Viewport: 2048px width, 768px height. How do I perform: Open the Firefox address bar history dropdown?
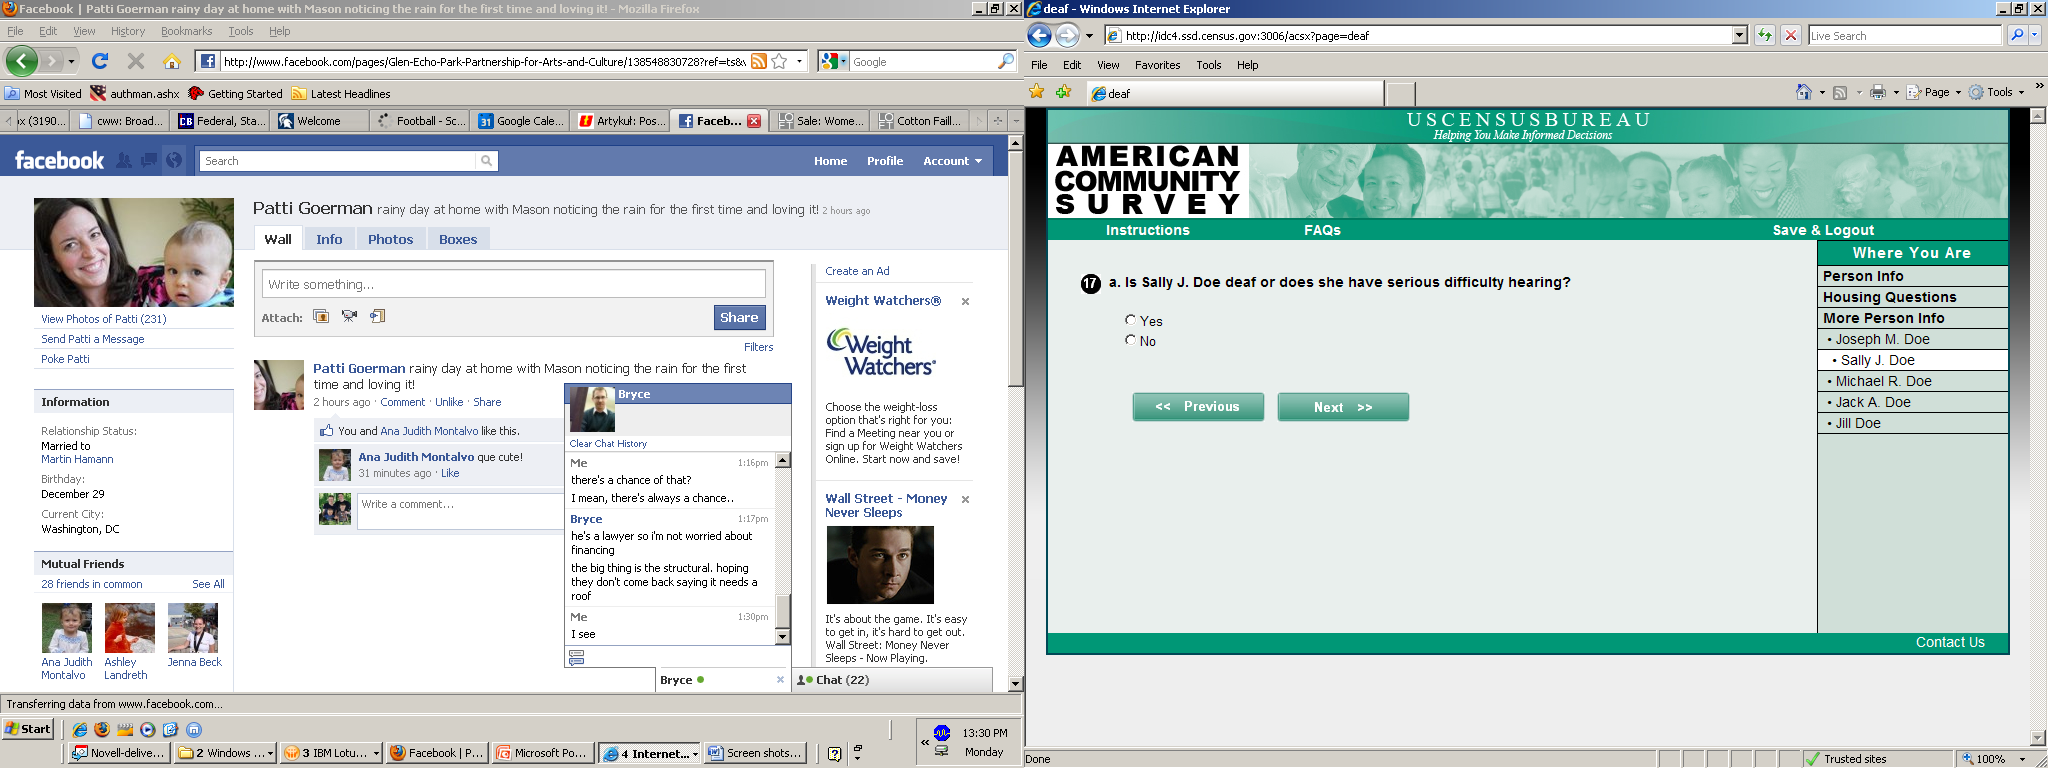tap(799, 61)
